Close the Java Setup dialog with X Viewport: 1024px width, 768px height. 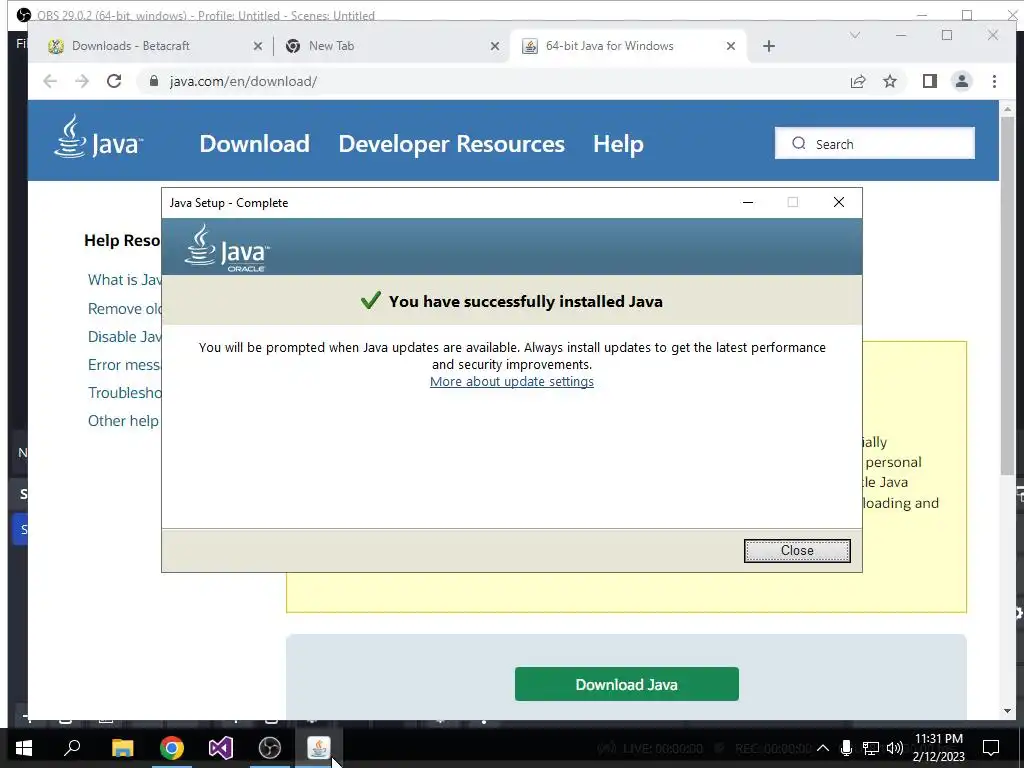pos(839,202)
